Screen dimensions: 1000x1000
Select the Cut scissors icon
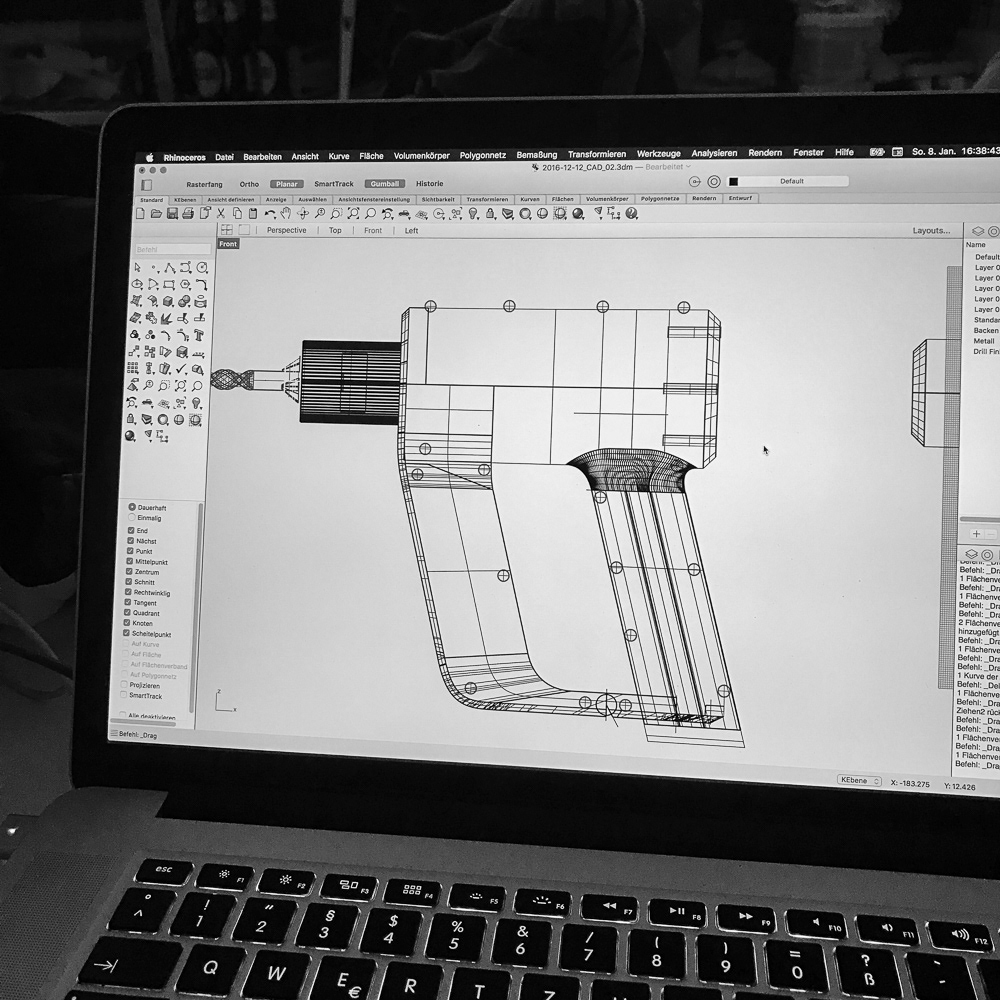click(x=221, y=213)
